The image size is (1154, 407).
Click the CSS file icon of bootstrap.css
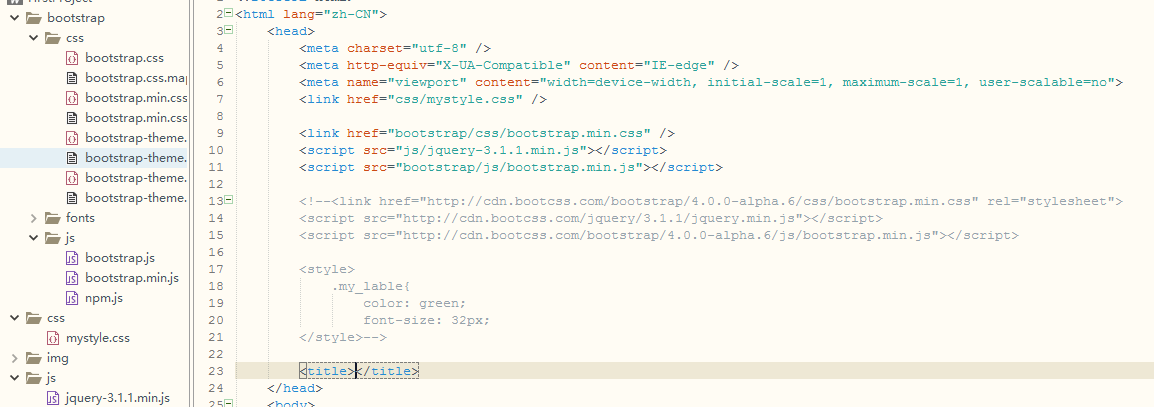(x=72, y=58)
